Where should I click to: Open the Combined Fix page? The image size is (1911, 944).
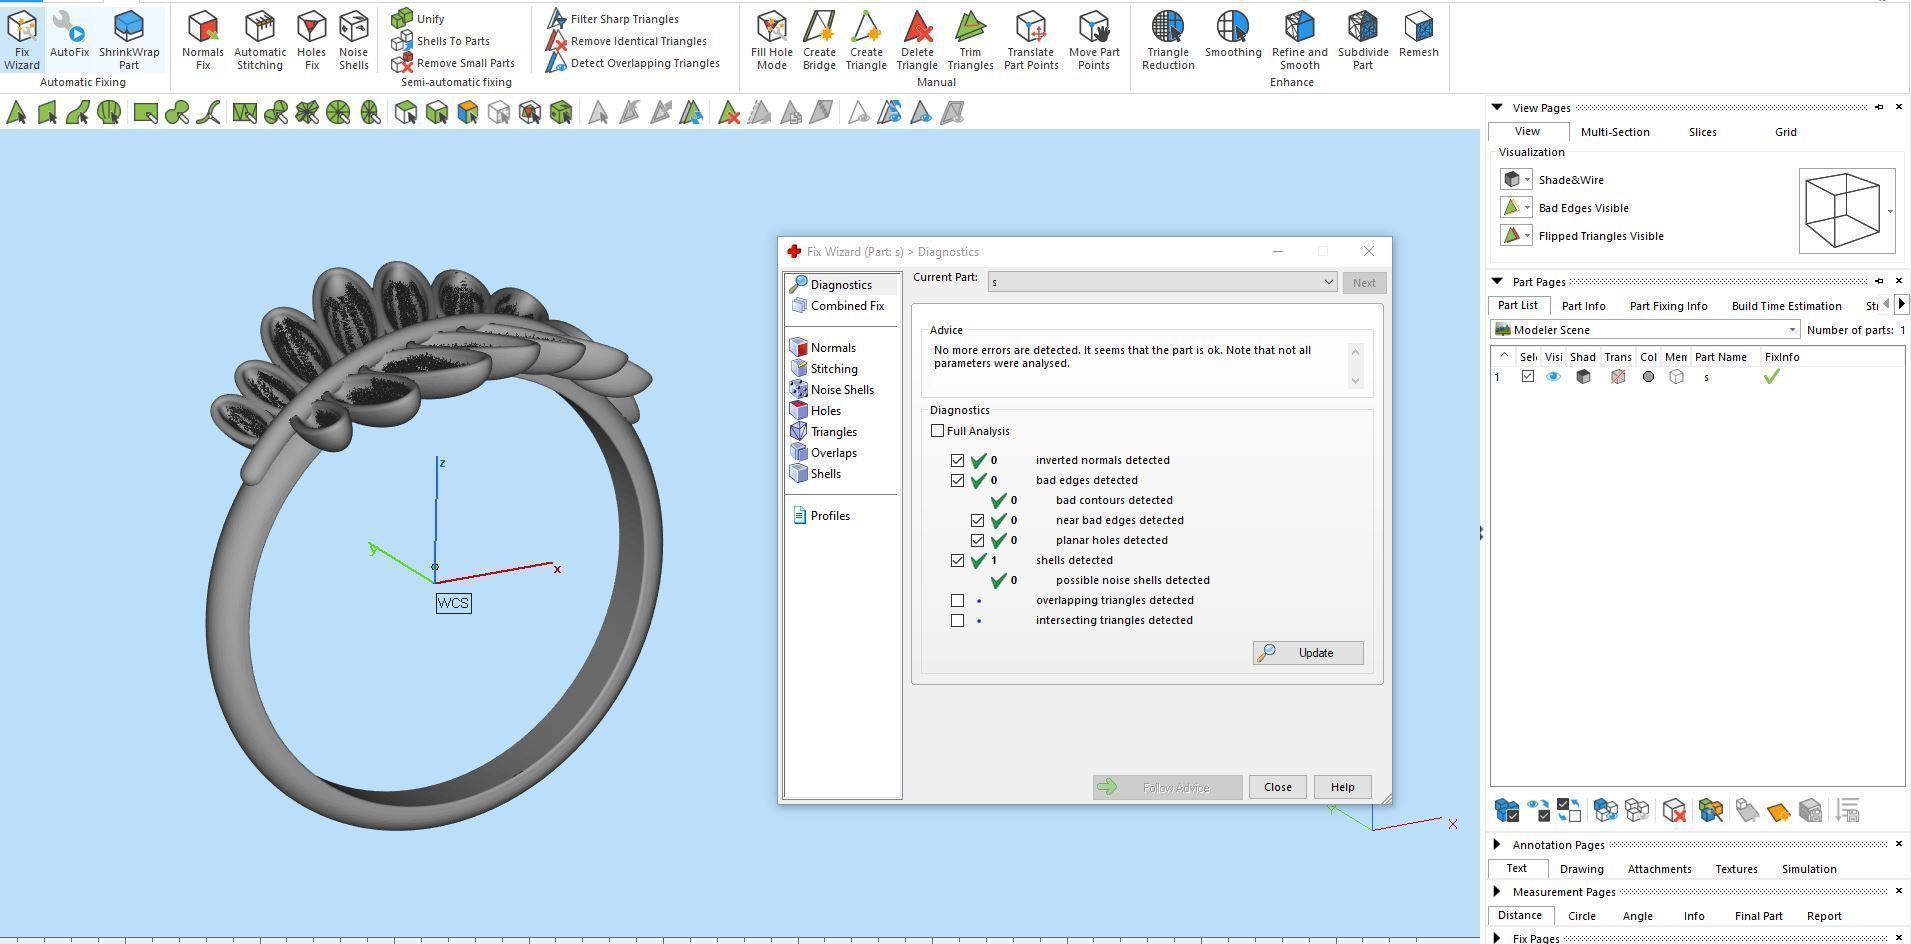coord(838,306)
